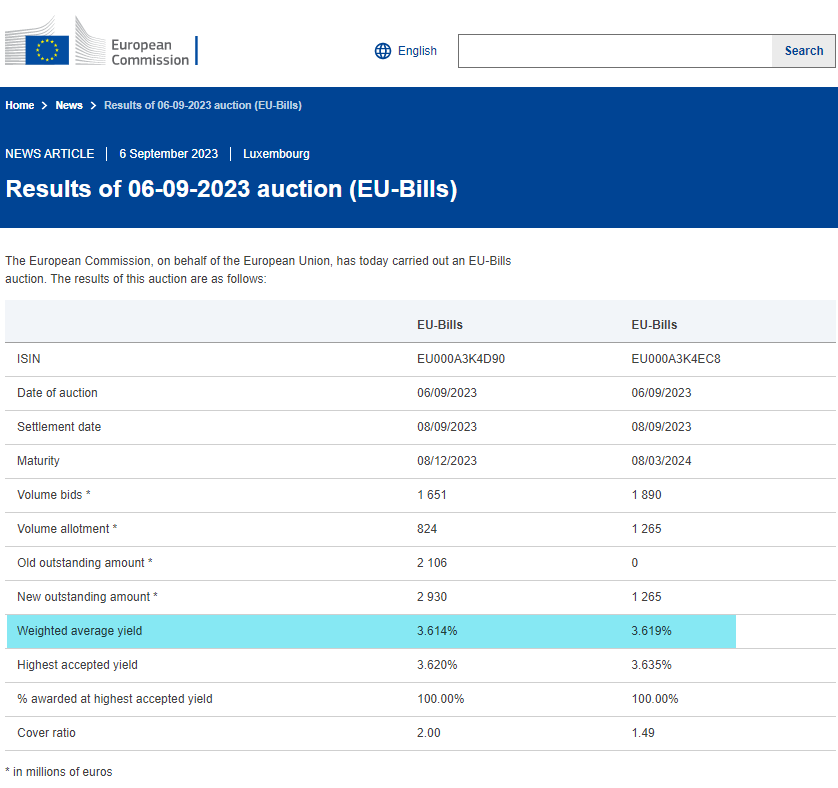Click the globe language icon
This screenshot has height=788, width=838.
[x=383, y=51]
